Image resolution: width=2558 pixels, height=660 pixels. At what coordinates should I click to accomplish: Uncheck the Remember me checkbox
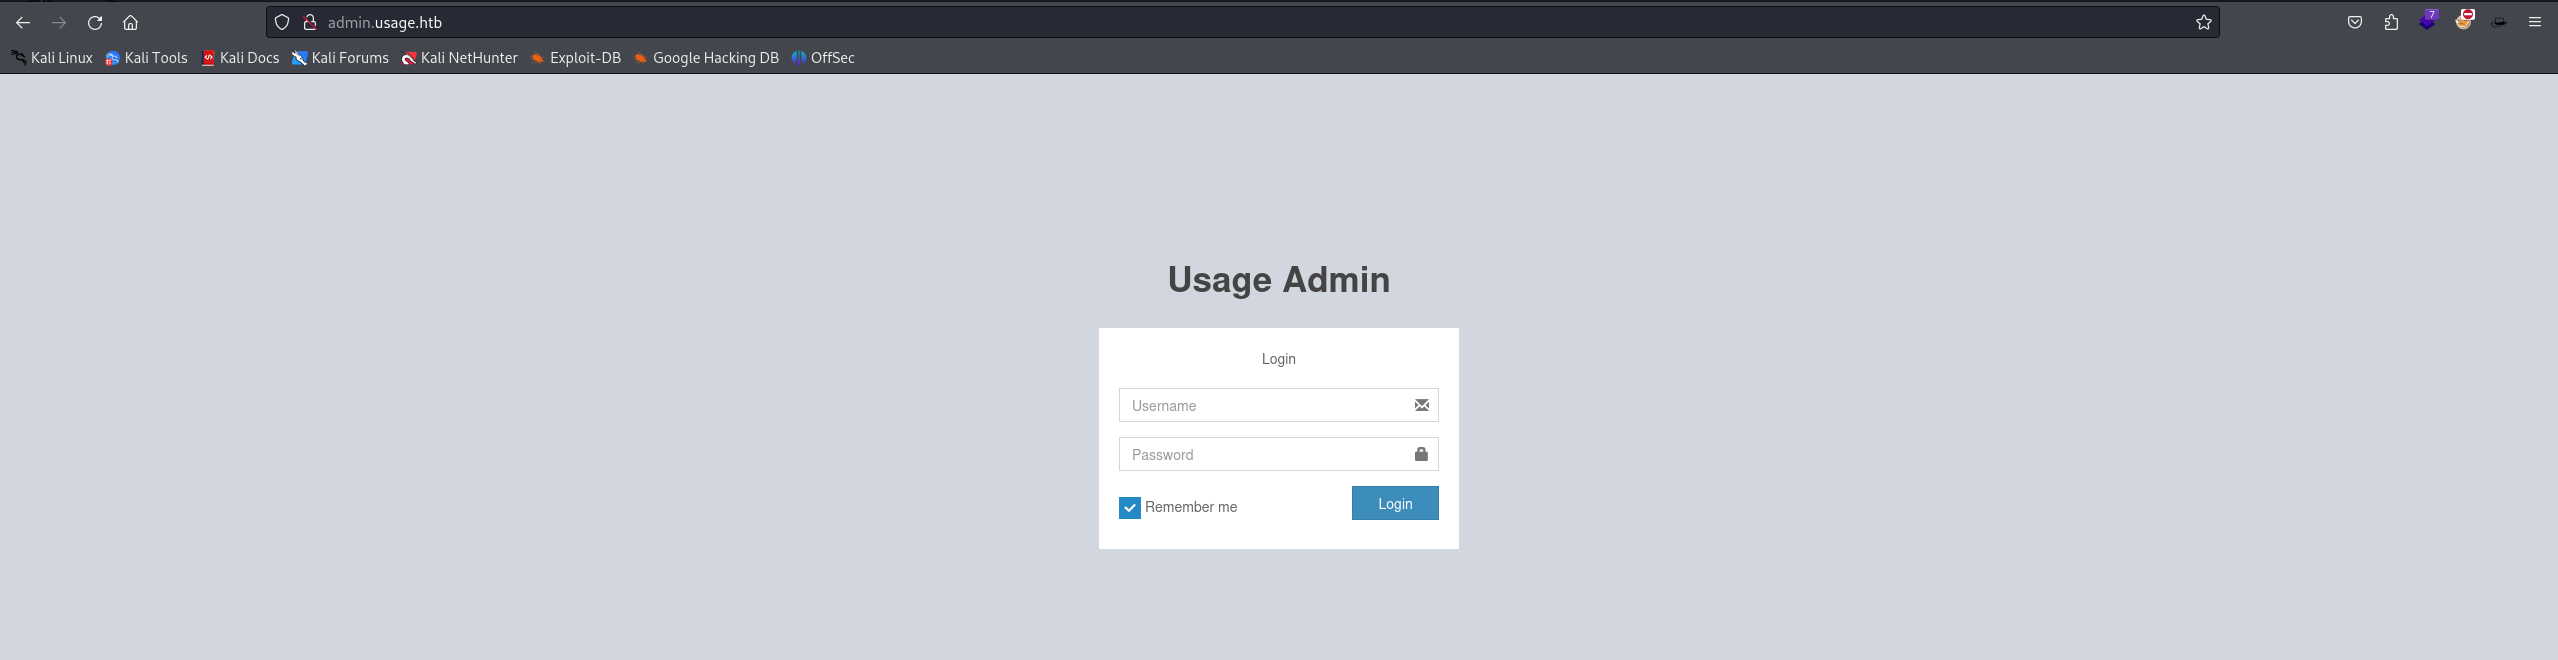[1129, 508]
